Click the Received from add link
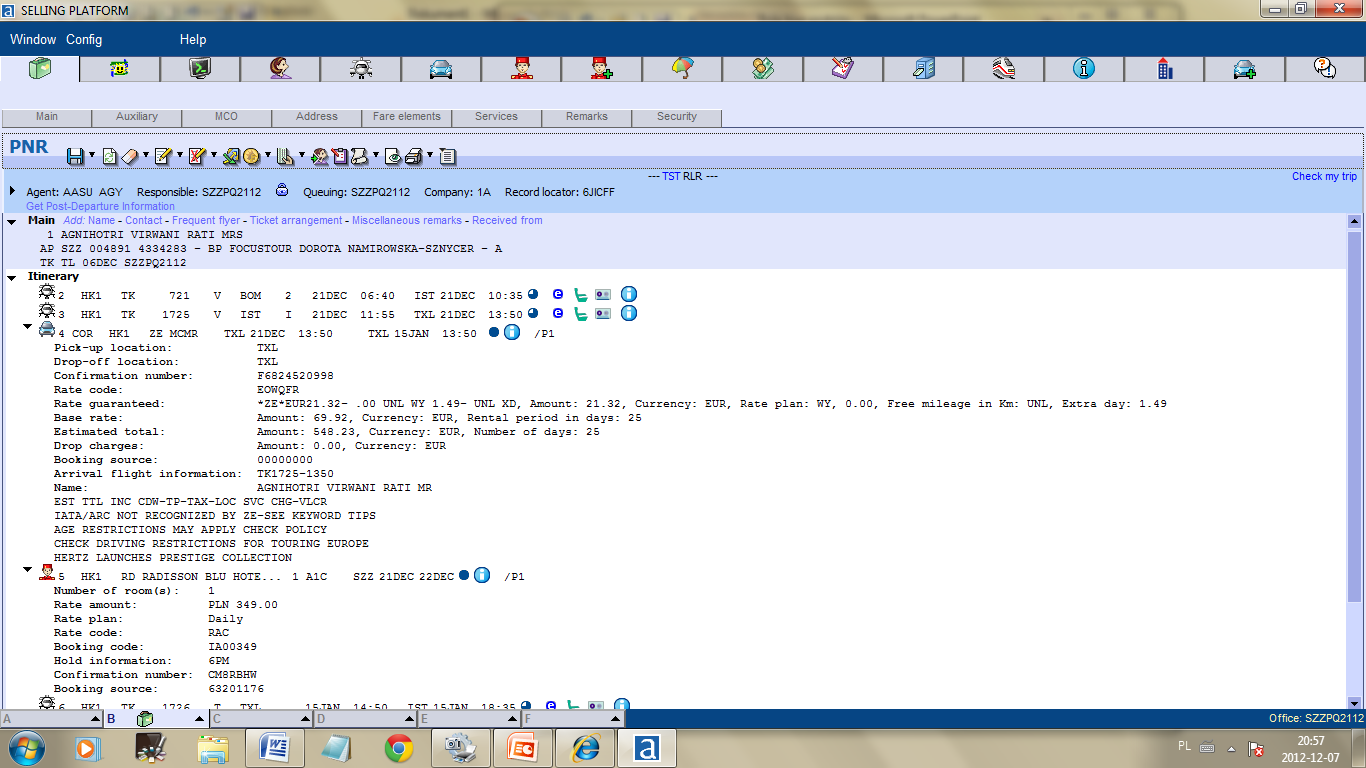This screenshot has width=1366, height=768. (x=507, y=220)
